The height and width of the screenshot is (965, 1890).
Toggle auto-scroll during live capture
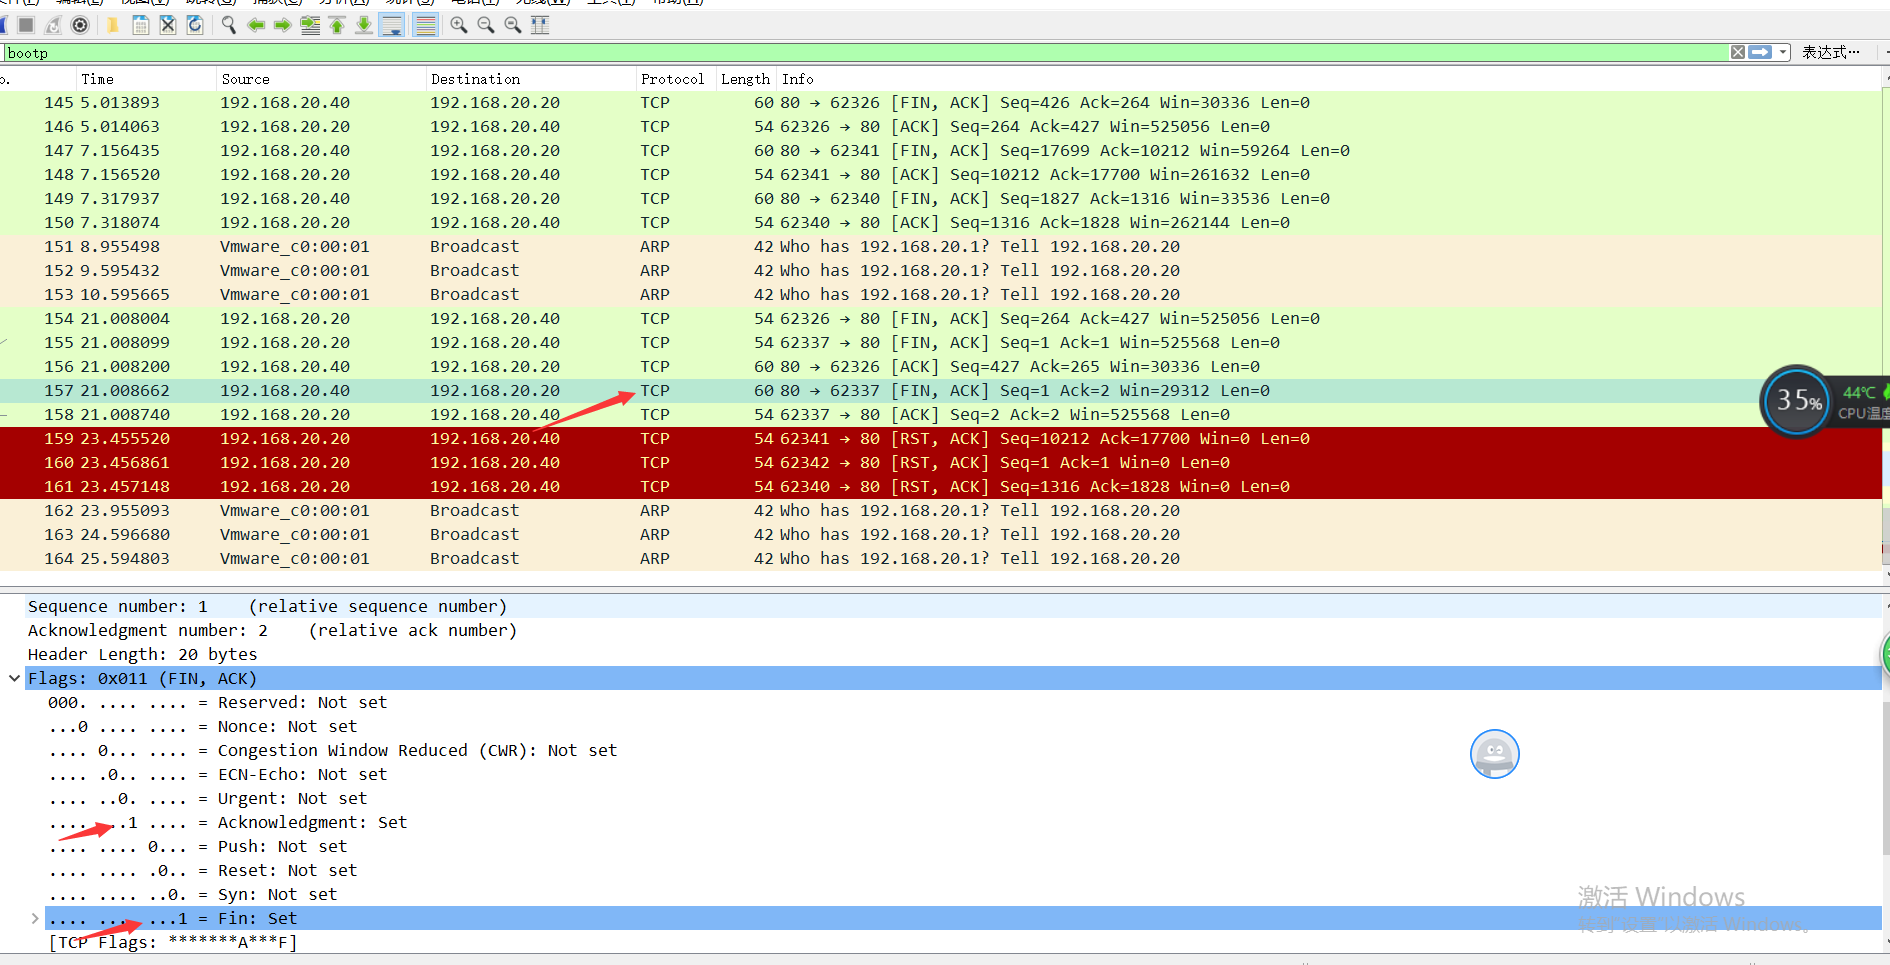coord(392,25)
